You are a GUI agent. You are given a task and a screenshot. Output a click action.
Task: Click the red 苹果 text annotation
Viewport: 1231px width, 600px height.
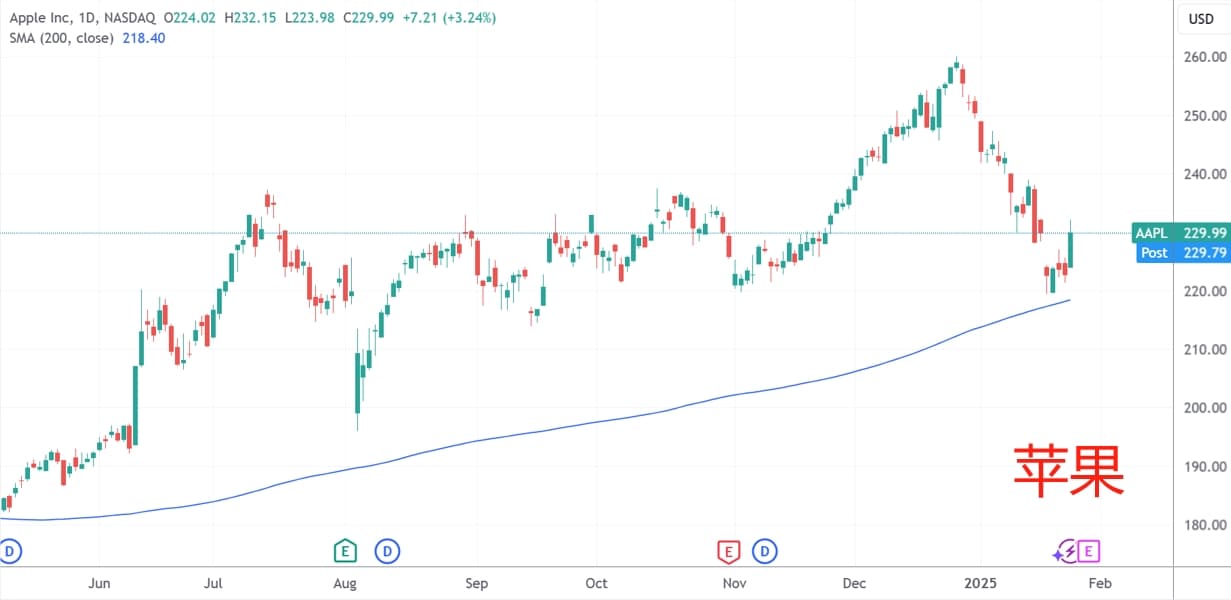pos(1068,472)
